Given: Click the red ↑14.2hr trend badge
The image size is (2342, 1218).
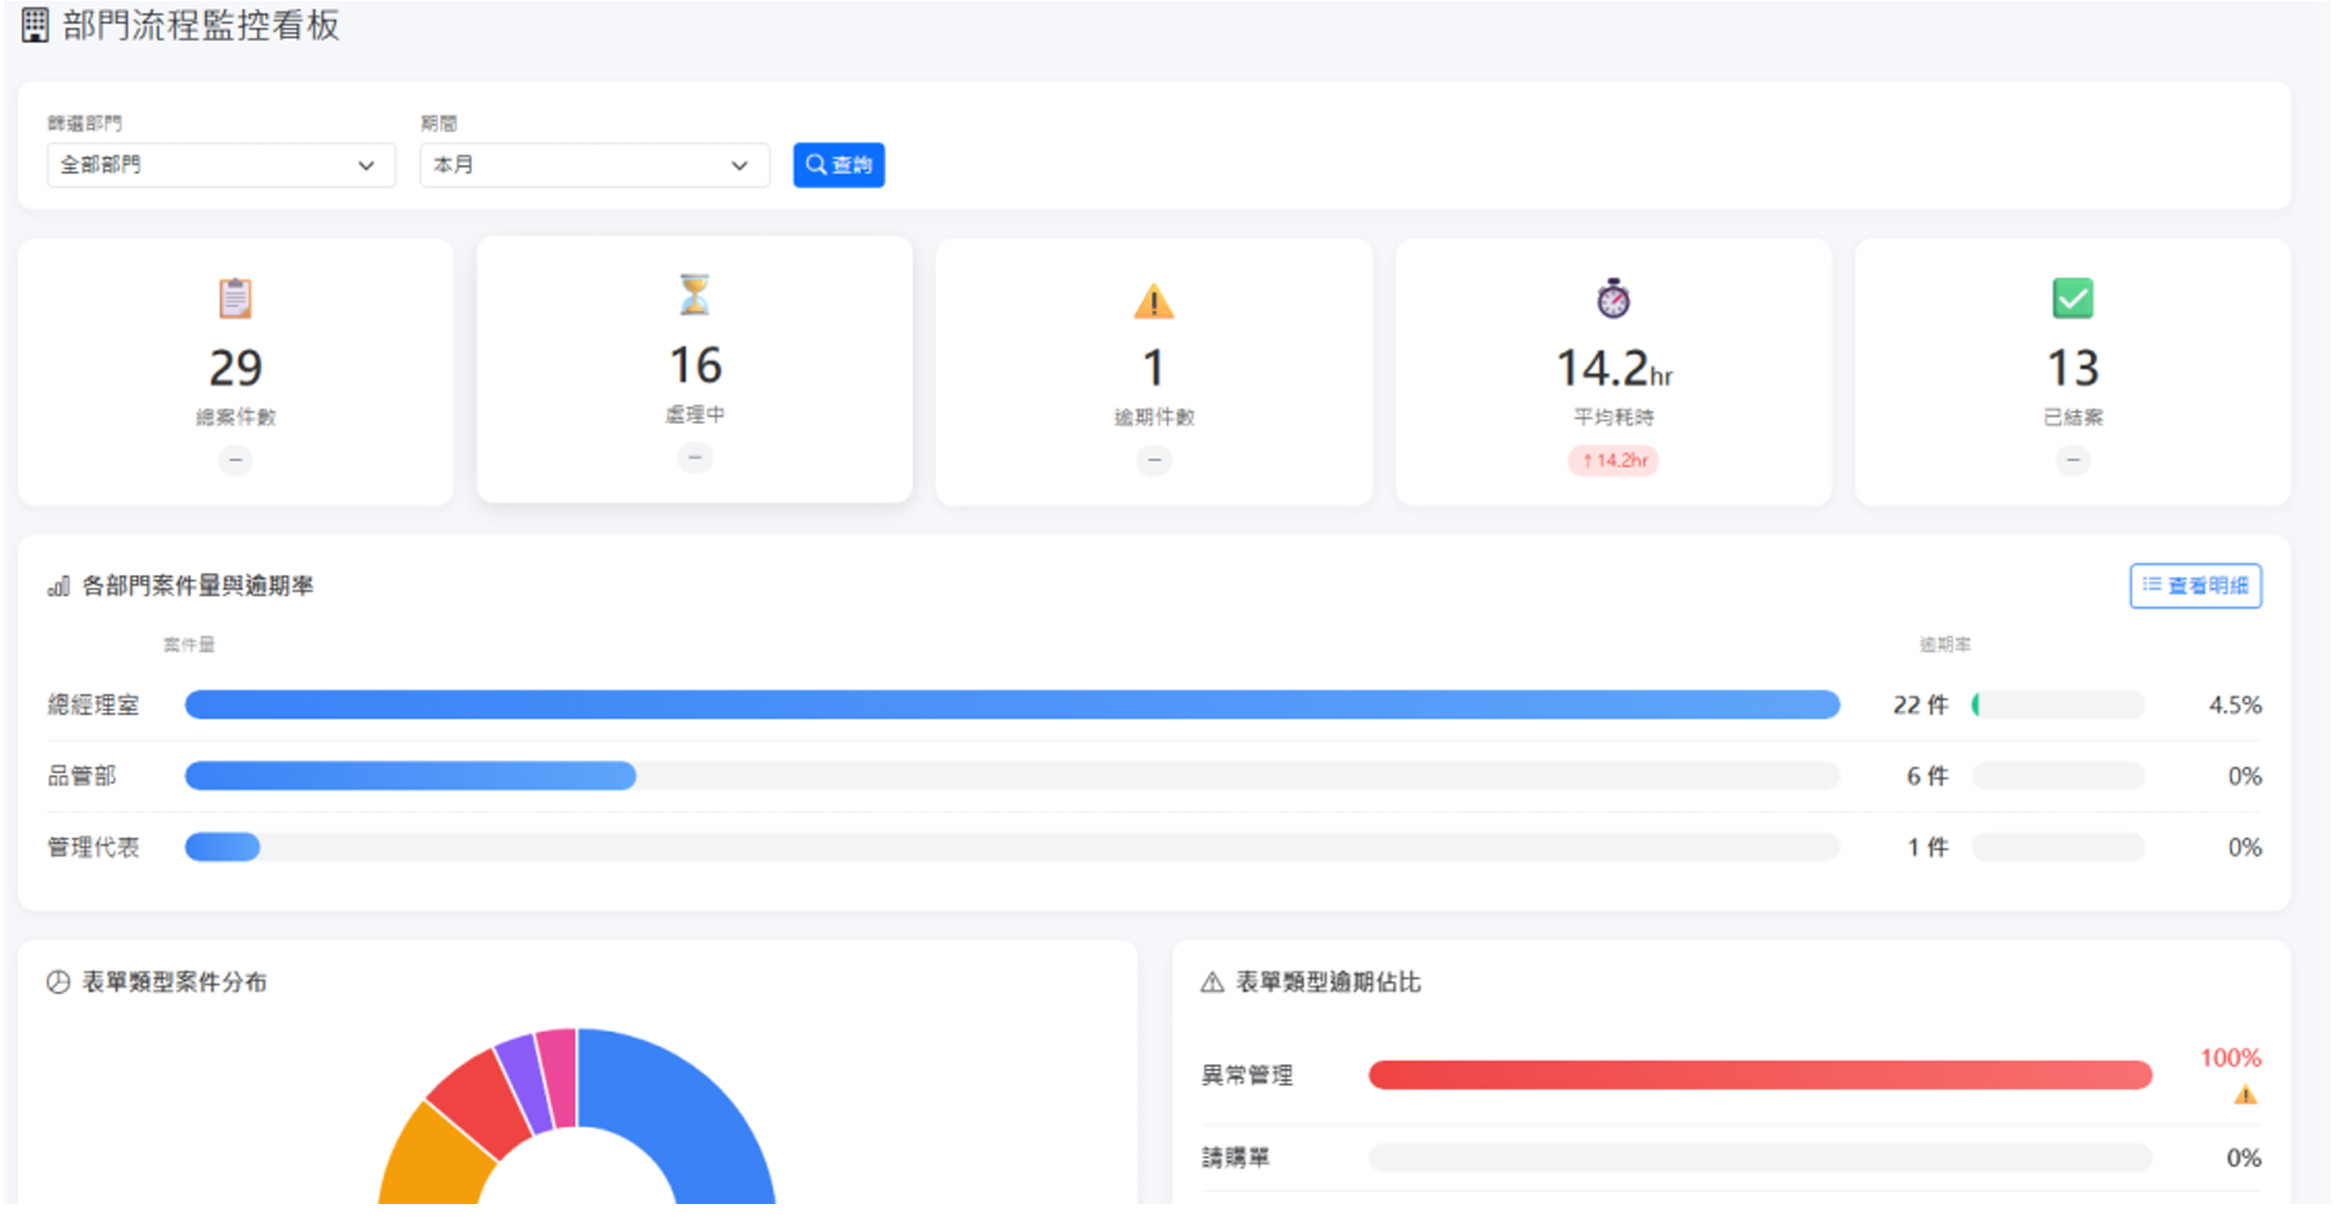Looking at the screenshot, I should (x=1612, y=460).
